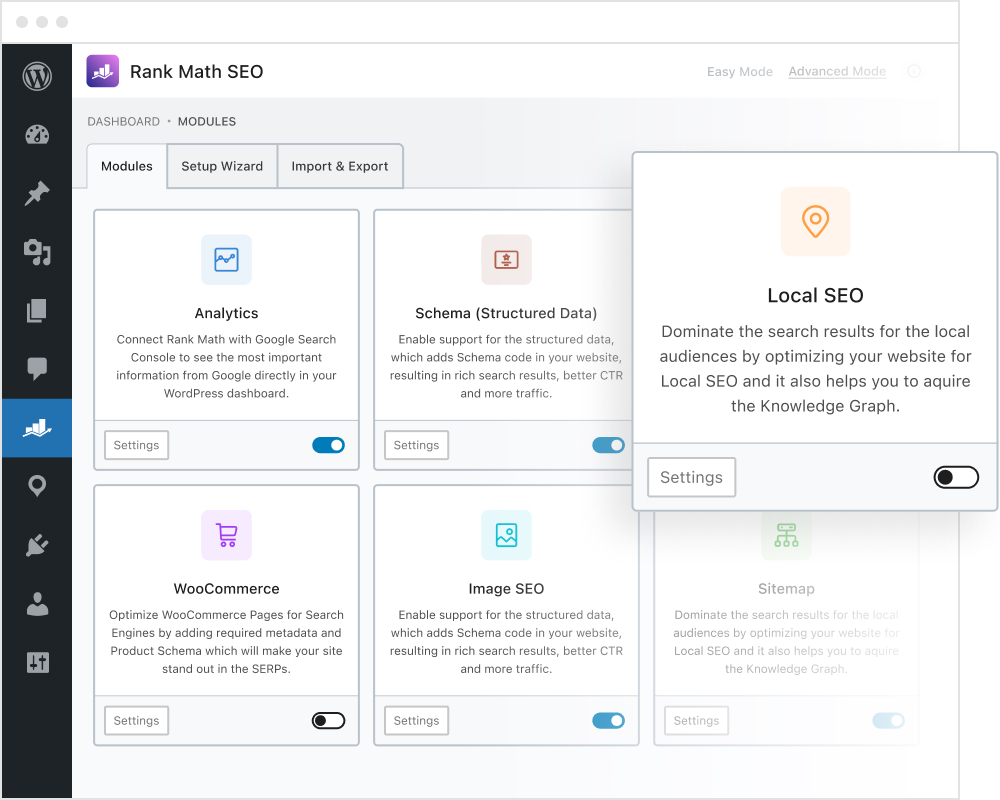This screenshot has width=1000, height=800.
Task: Click the location pin sidebar icon
Action: coord(37,486)
